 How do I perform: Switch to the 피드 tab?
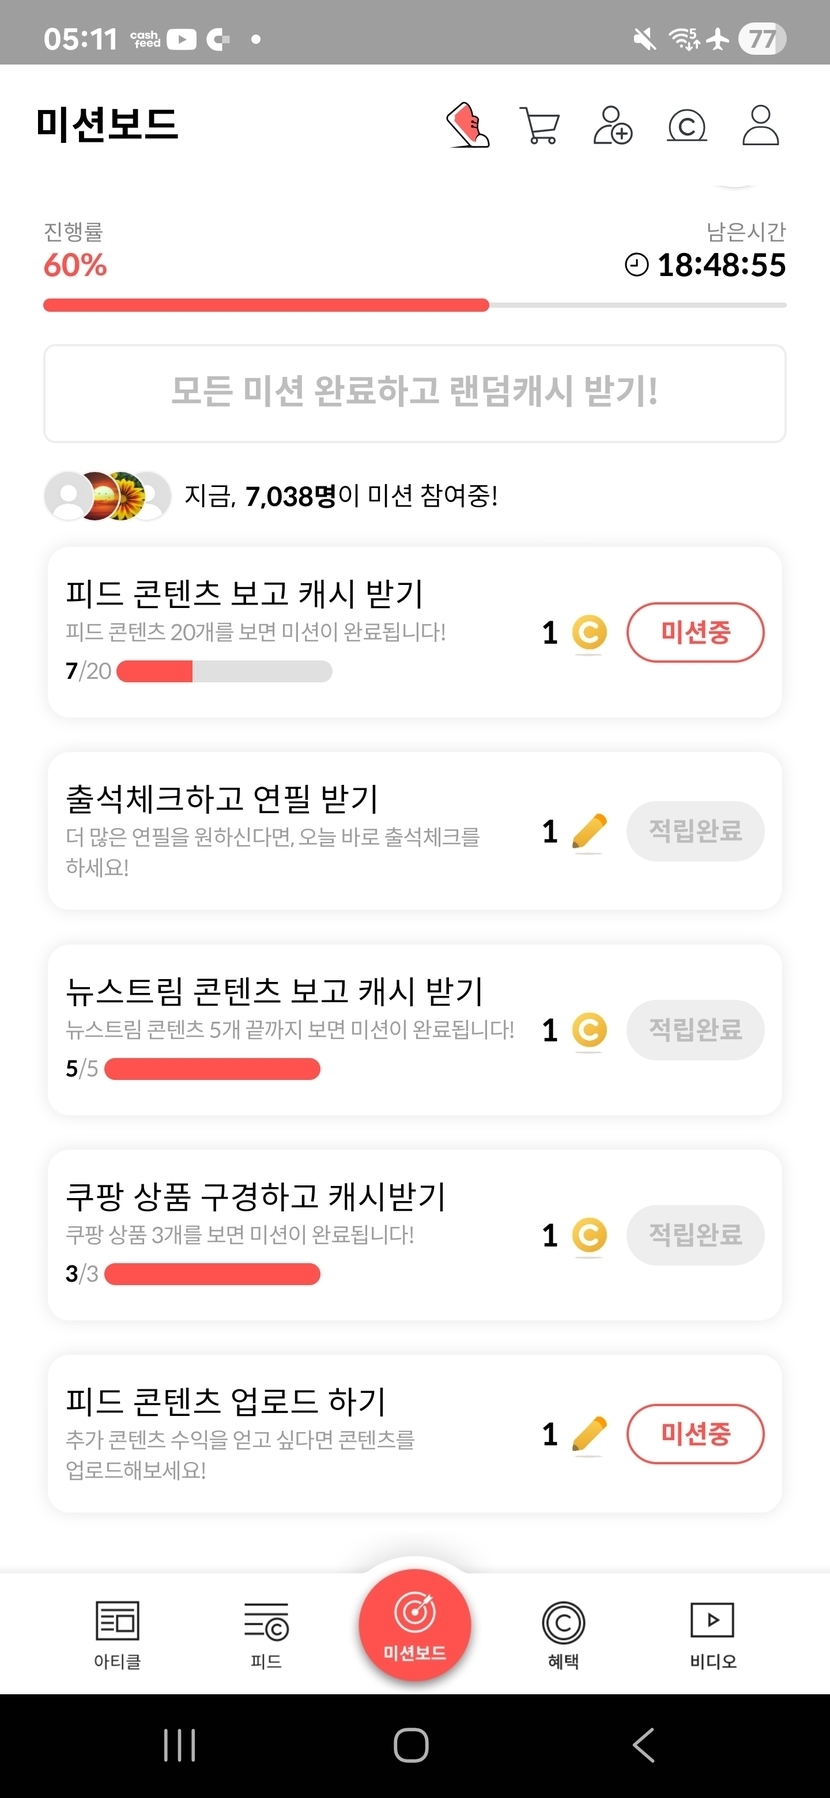tap(266, 1634)
